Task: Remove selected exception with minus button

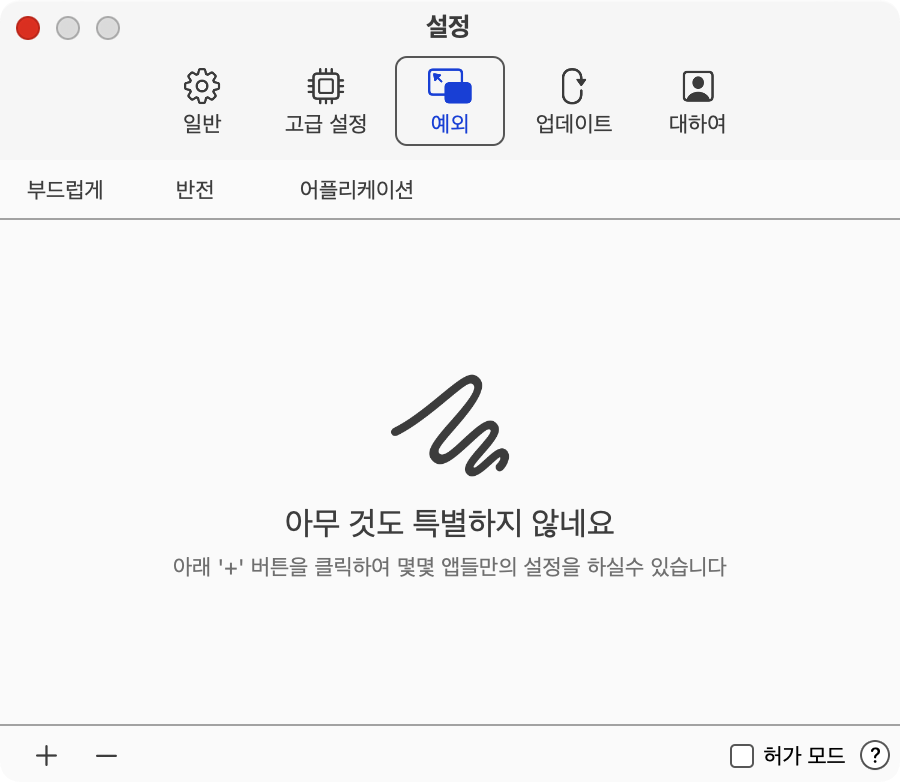Action: pyautogui.click(x=106, y=756)
